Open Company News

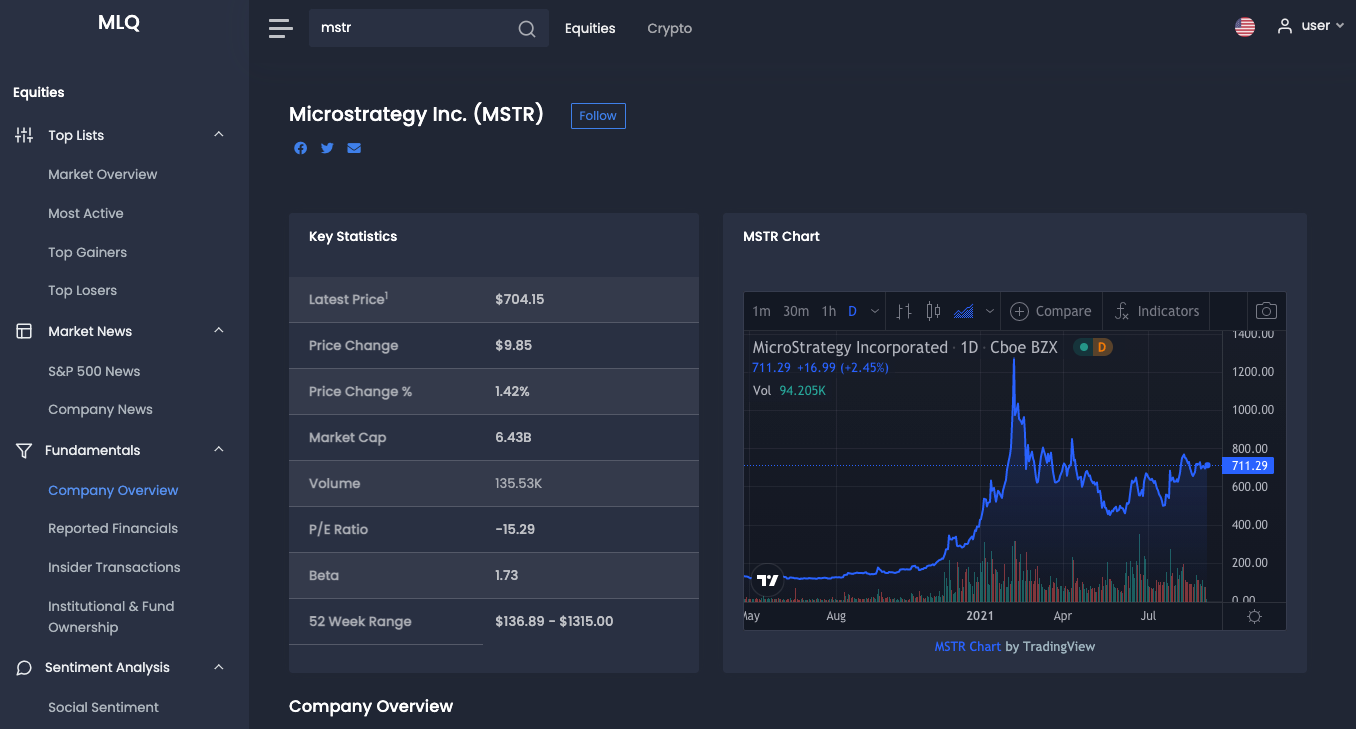pyautogui.click(x=101, y=409)
